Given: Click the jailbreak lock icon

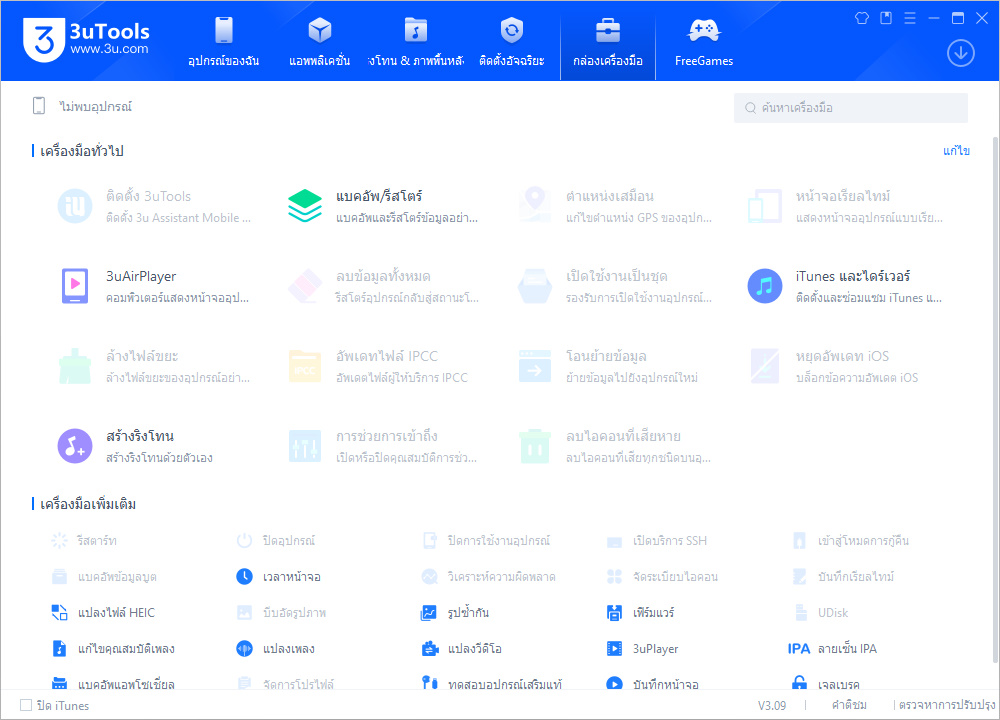Looking at the screenshot, I should coord(799,683).
